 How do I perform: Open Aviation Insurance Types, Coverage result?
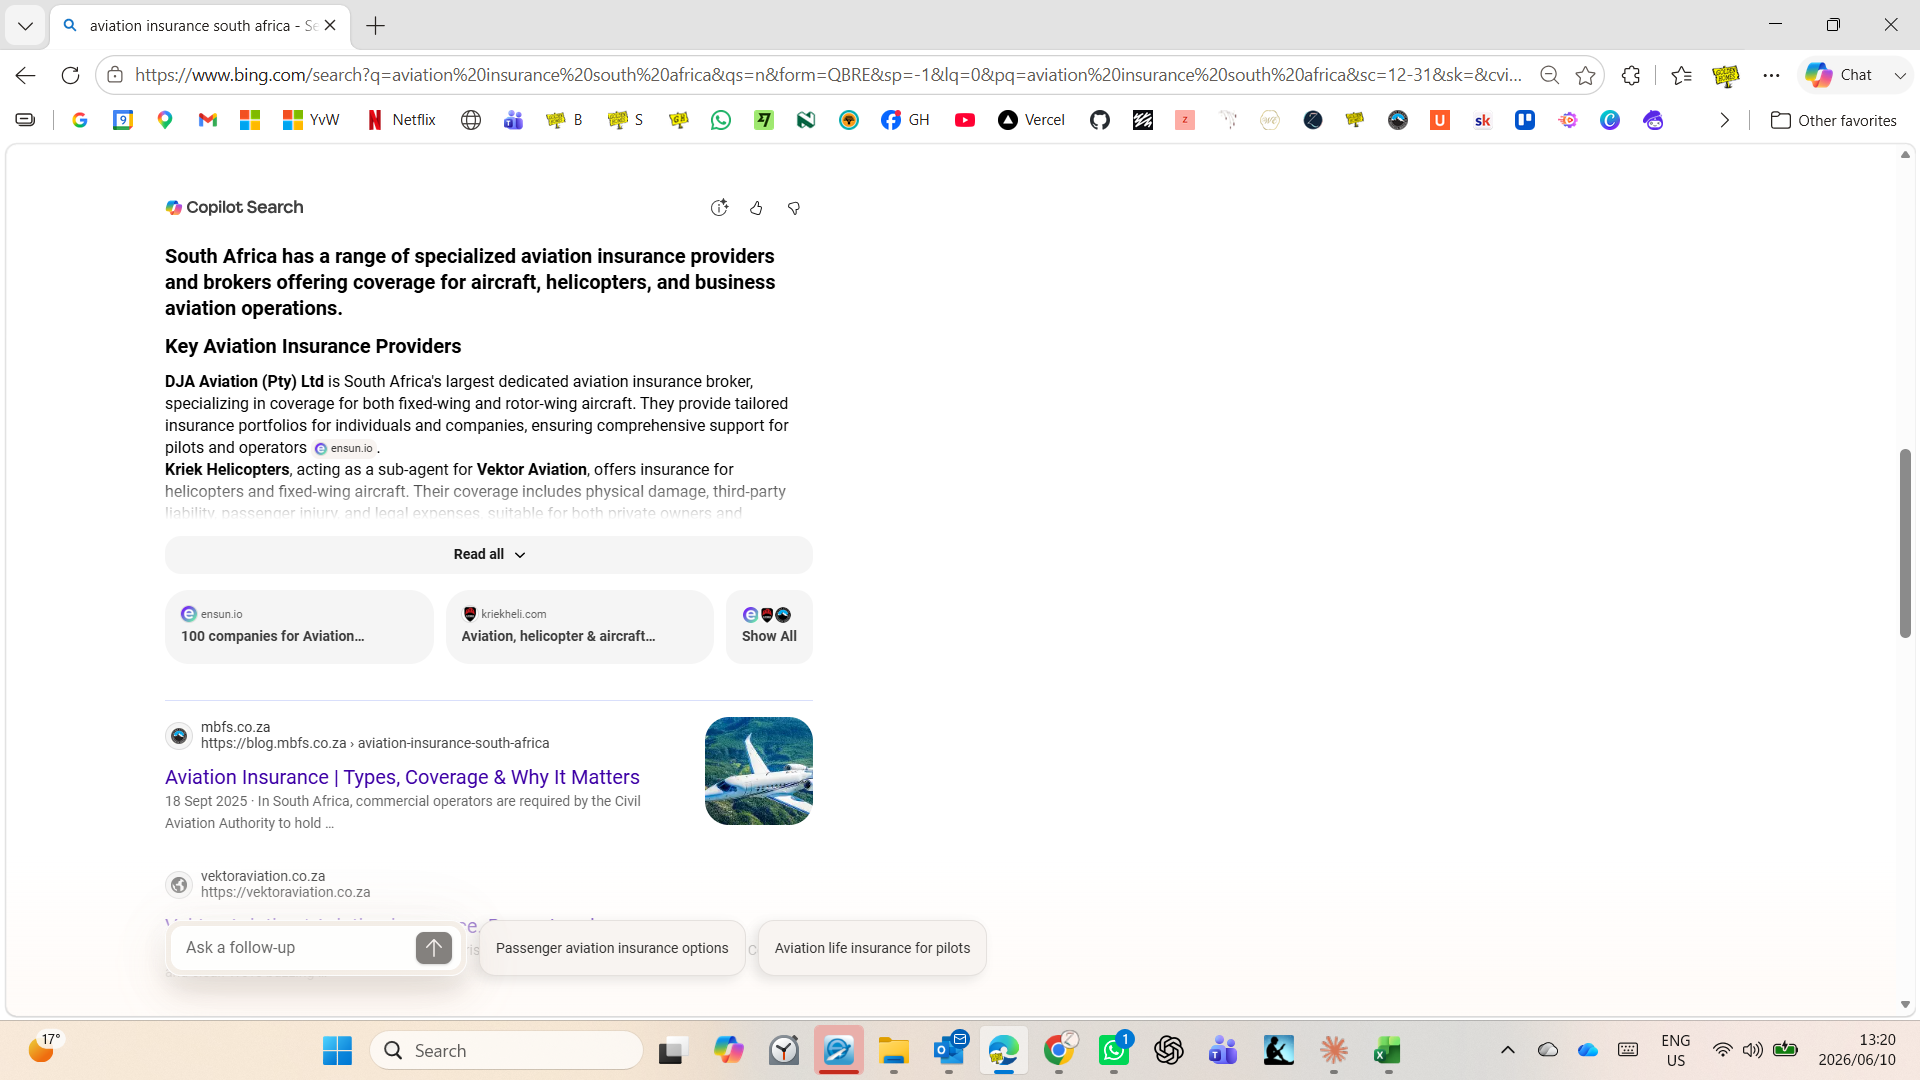[402, 777]
